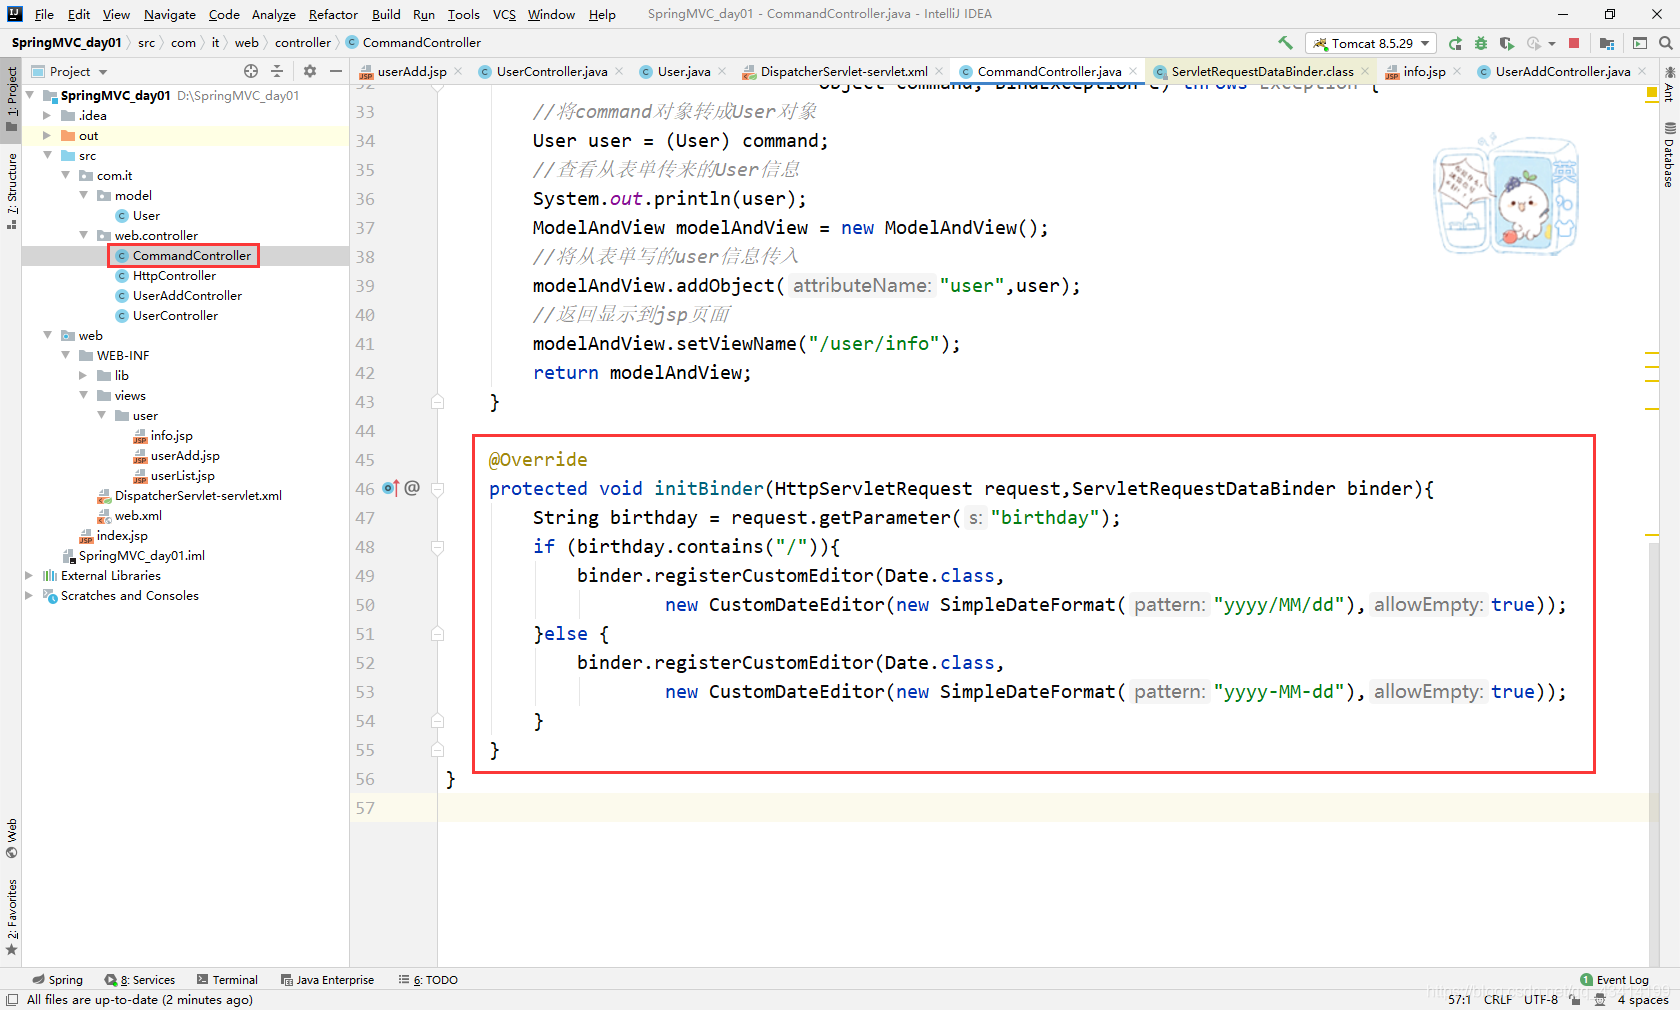The width and height of the screenshot is (1680, 1010).
Task: Click the red Stop button
Action: pyautogui.click(x=1574, y=43)
